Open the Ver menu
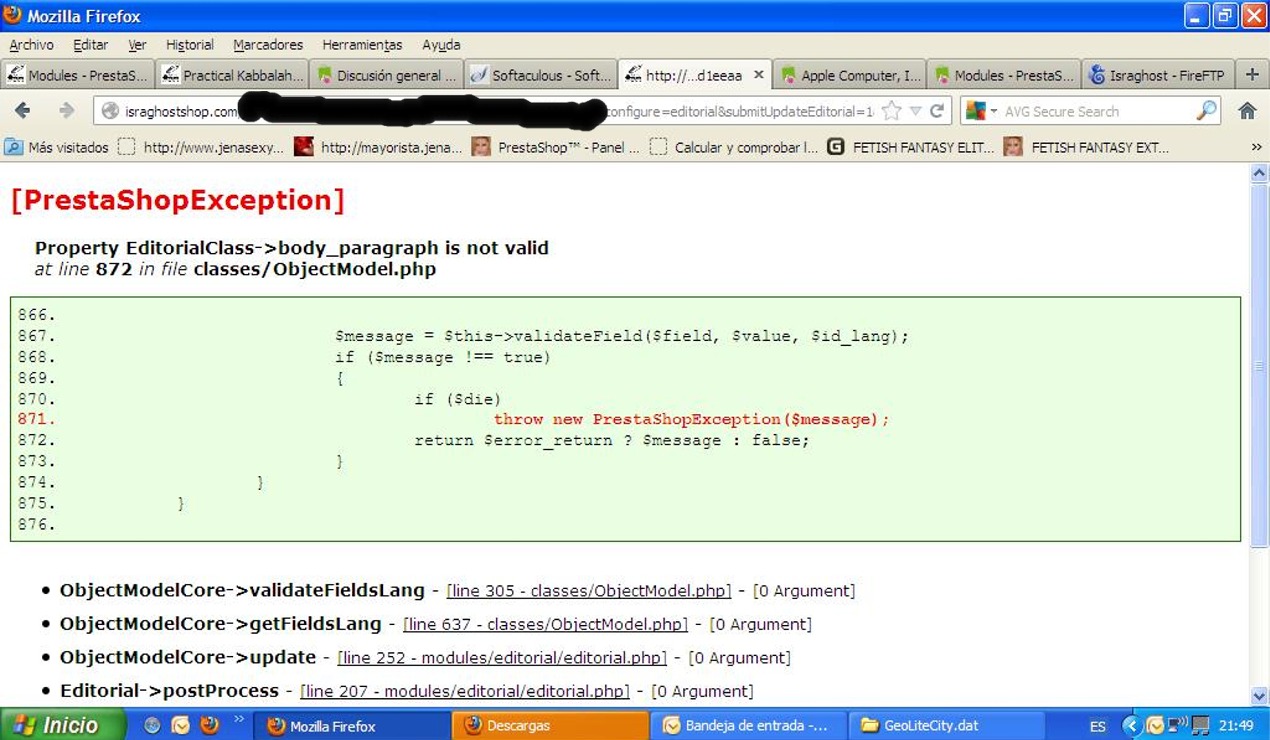Viewport: 1270px width, 740px height. click(x=137, y=45)
